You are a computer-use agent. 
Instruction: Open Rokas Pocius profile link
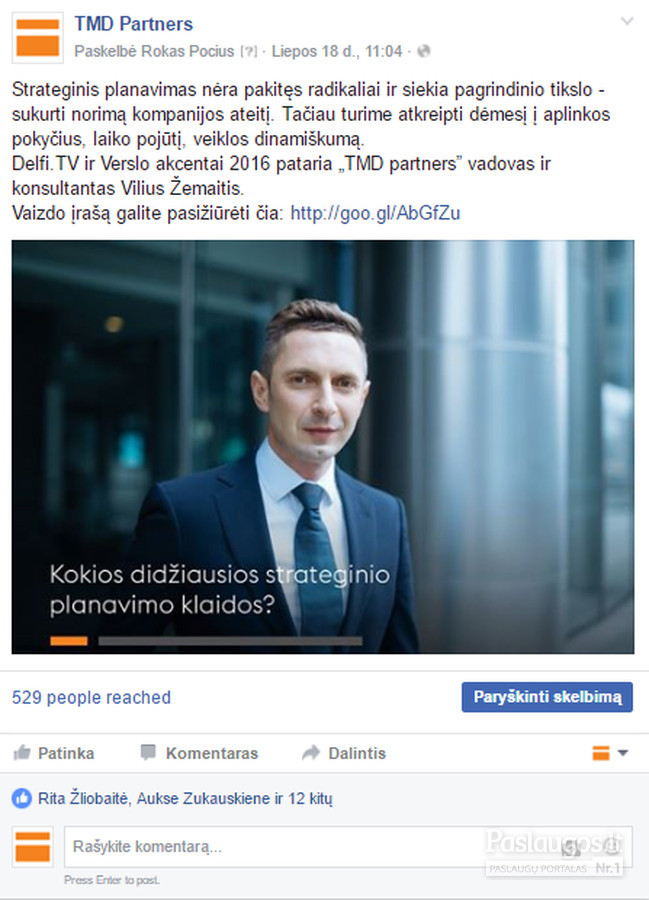pos(188,52)
